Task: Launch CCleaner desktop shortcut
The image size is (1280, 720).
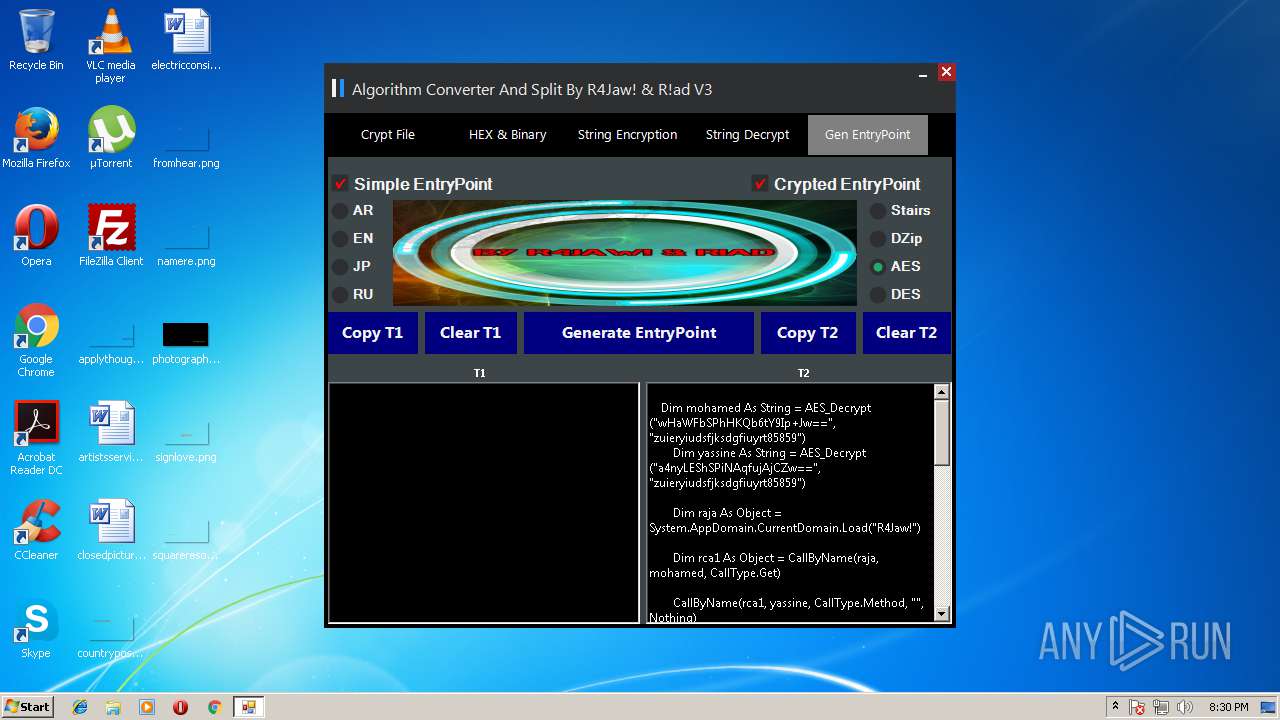Action: coord(36,530)
